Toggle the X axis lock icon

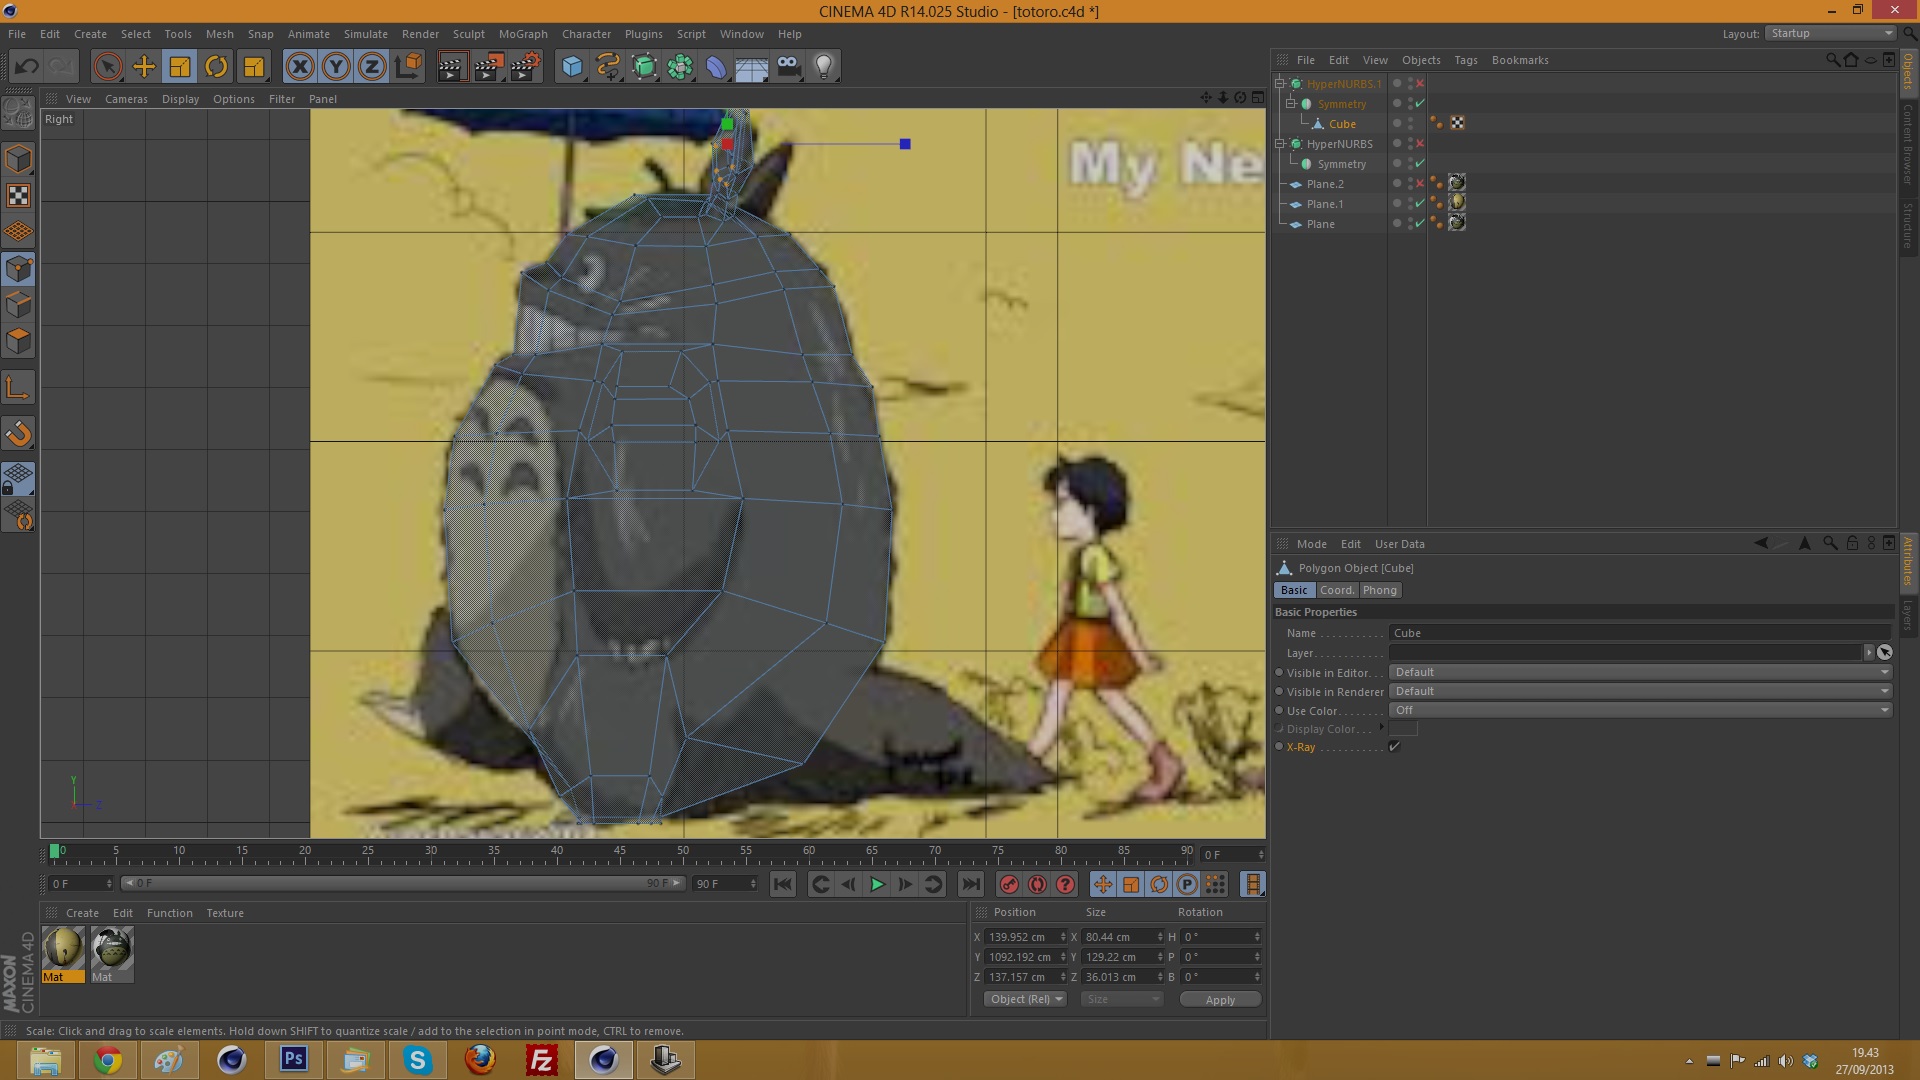tap(299, 67)
